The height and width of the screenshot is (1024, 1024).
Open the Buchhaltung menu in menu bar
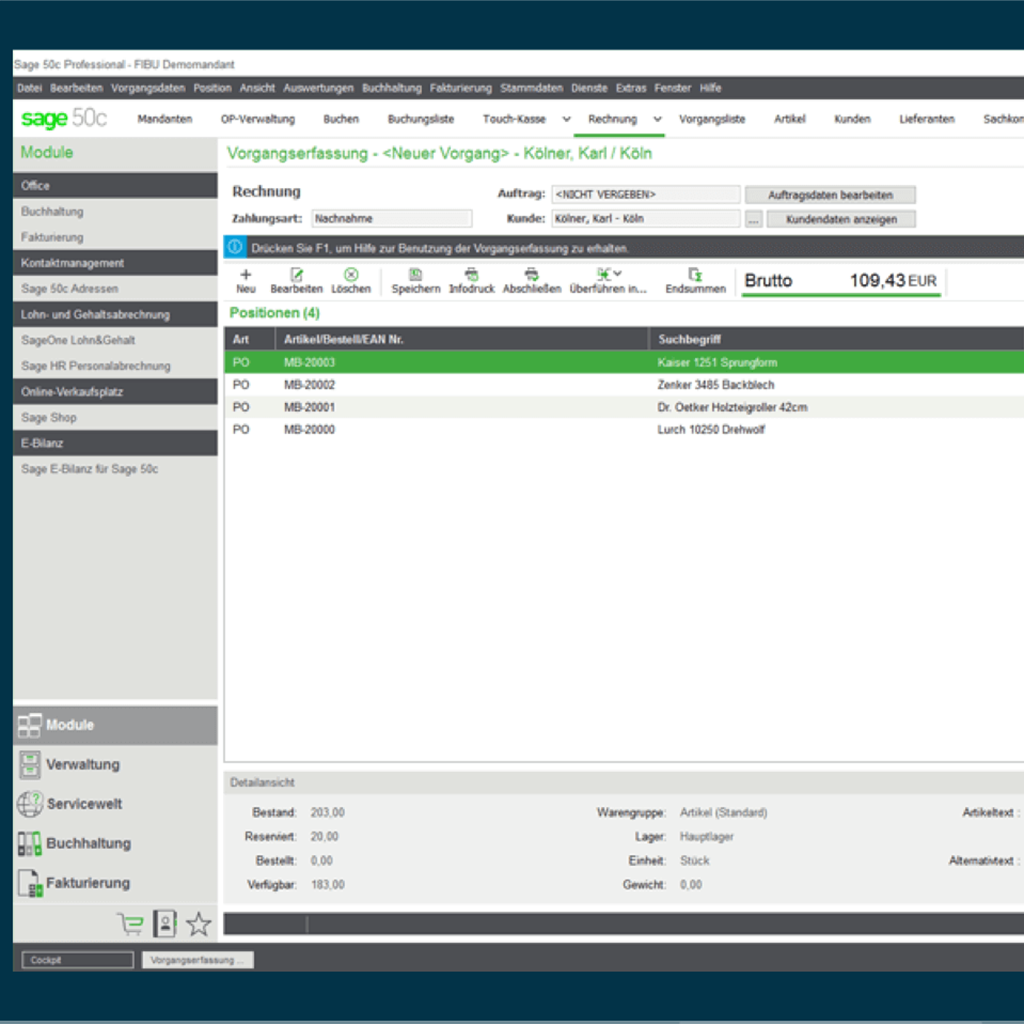pyautogui.click(x=392, y=88)
